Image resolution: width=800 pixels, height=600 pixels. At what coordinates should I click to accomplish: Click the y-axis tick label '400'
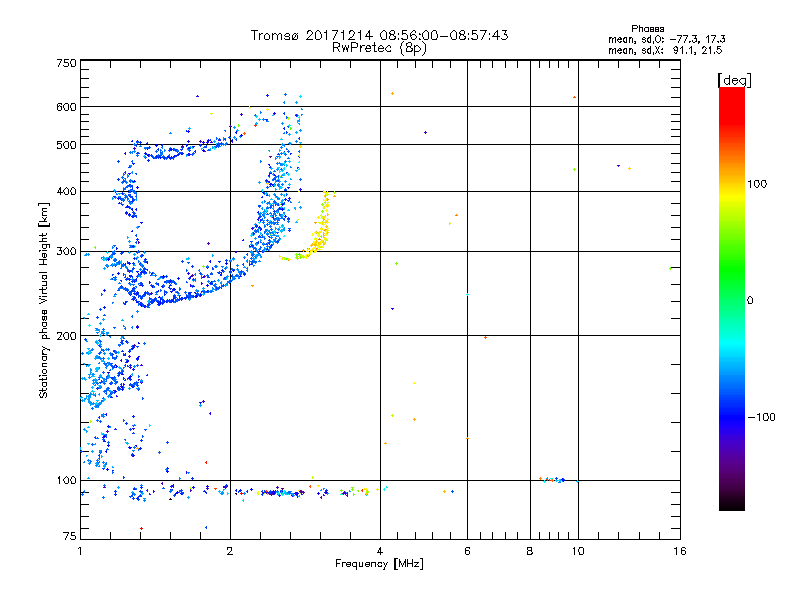[66, 191]
